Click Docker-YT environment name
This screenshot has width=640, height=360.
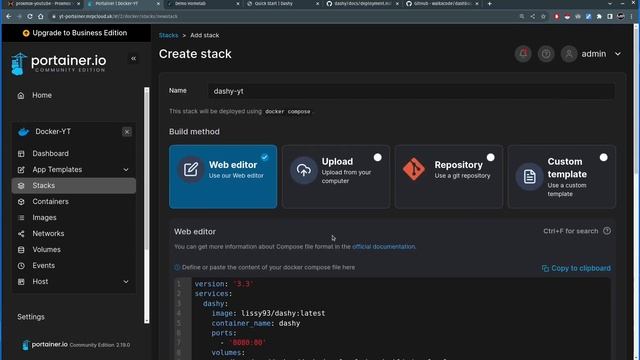53,132
